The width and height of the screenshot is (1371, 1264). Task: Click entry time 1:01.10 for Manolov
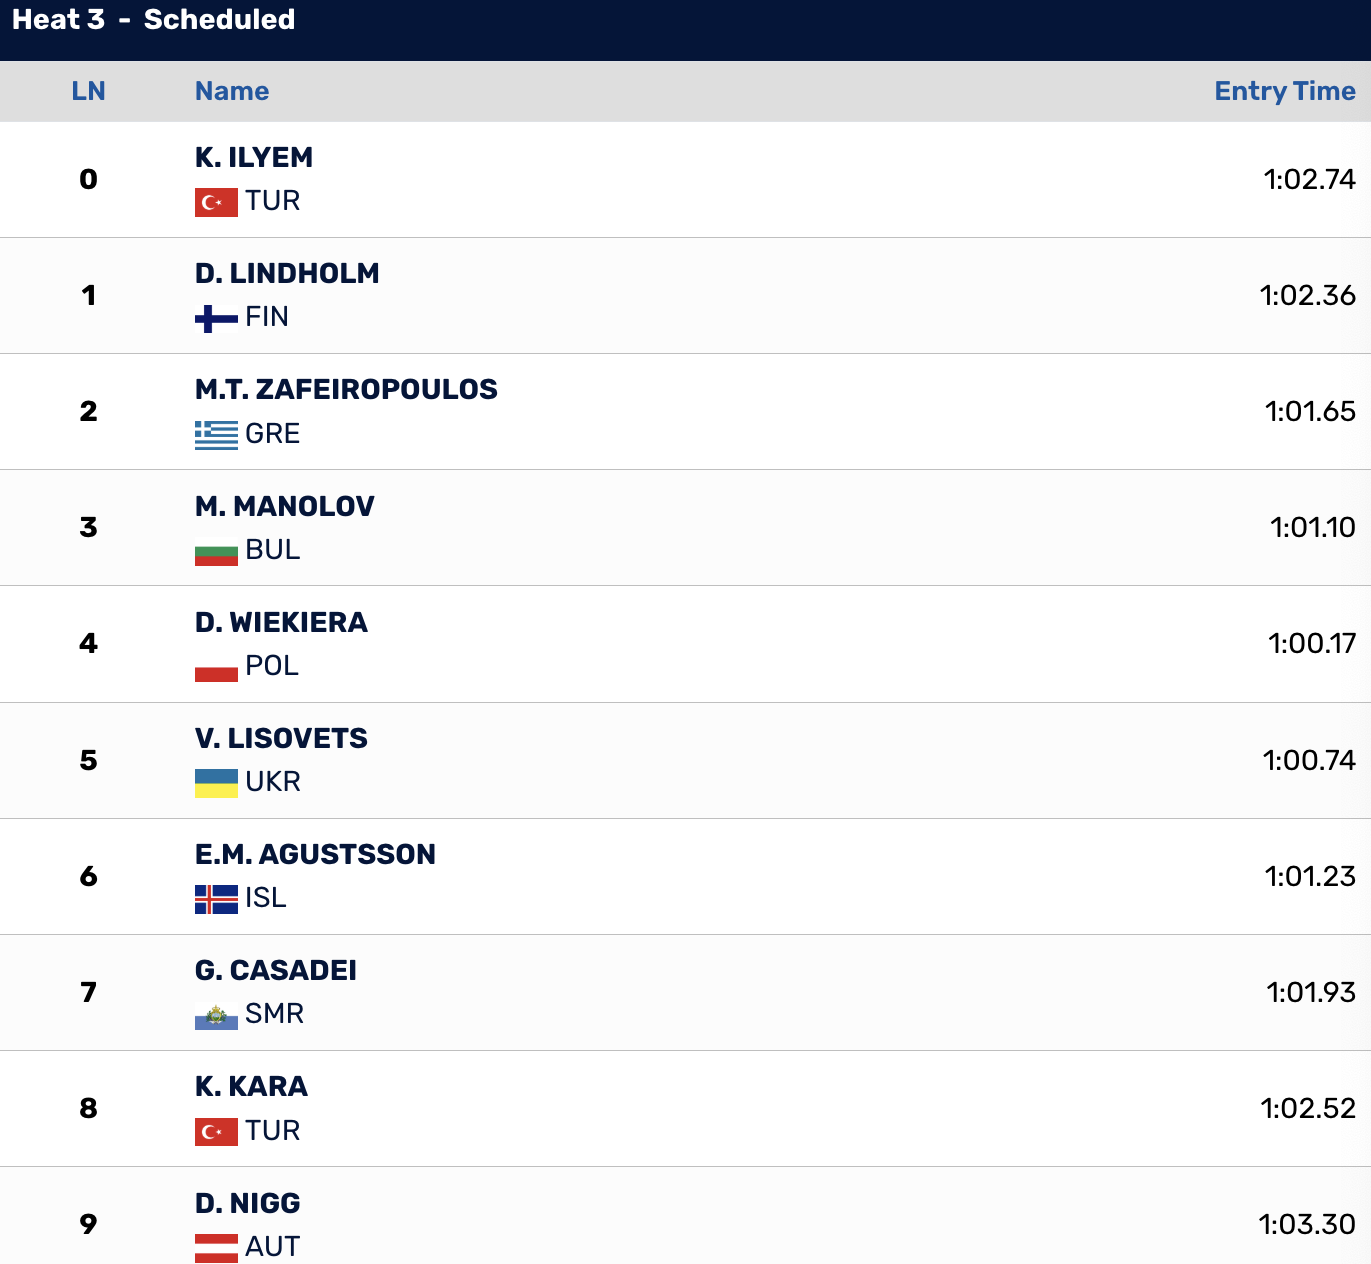click(1312, 527)
